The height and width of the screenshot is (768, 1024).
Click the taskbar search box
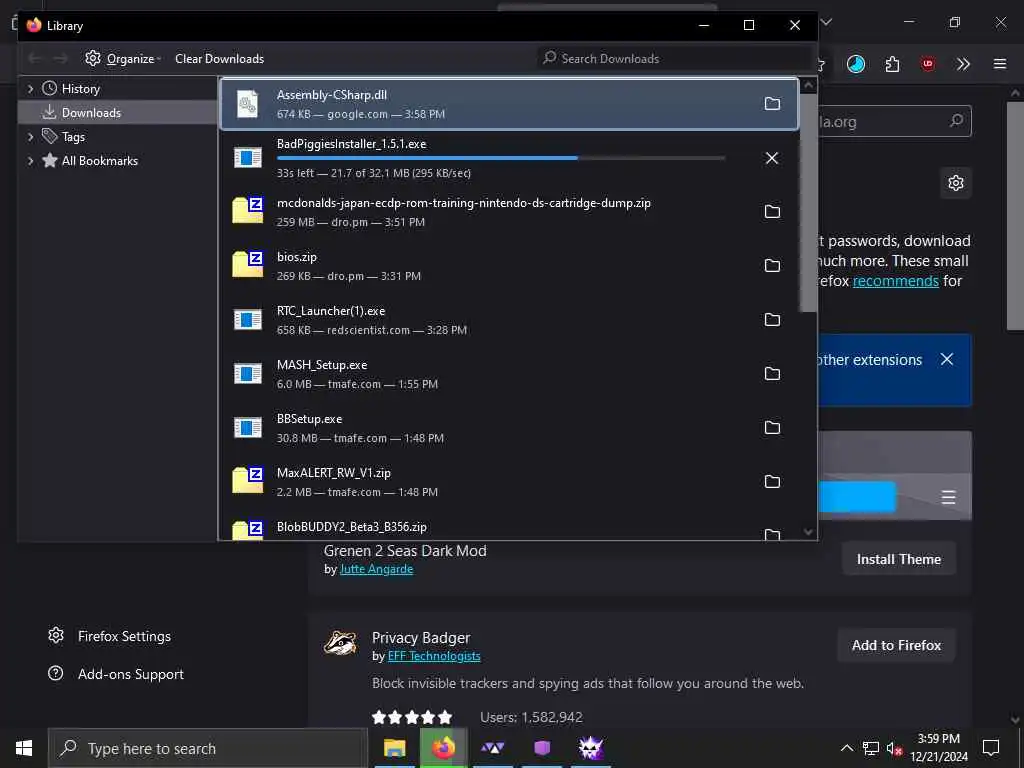[x=208, y=748]
